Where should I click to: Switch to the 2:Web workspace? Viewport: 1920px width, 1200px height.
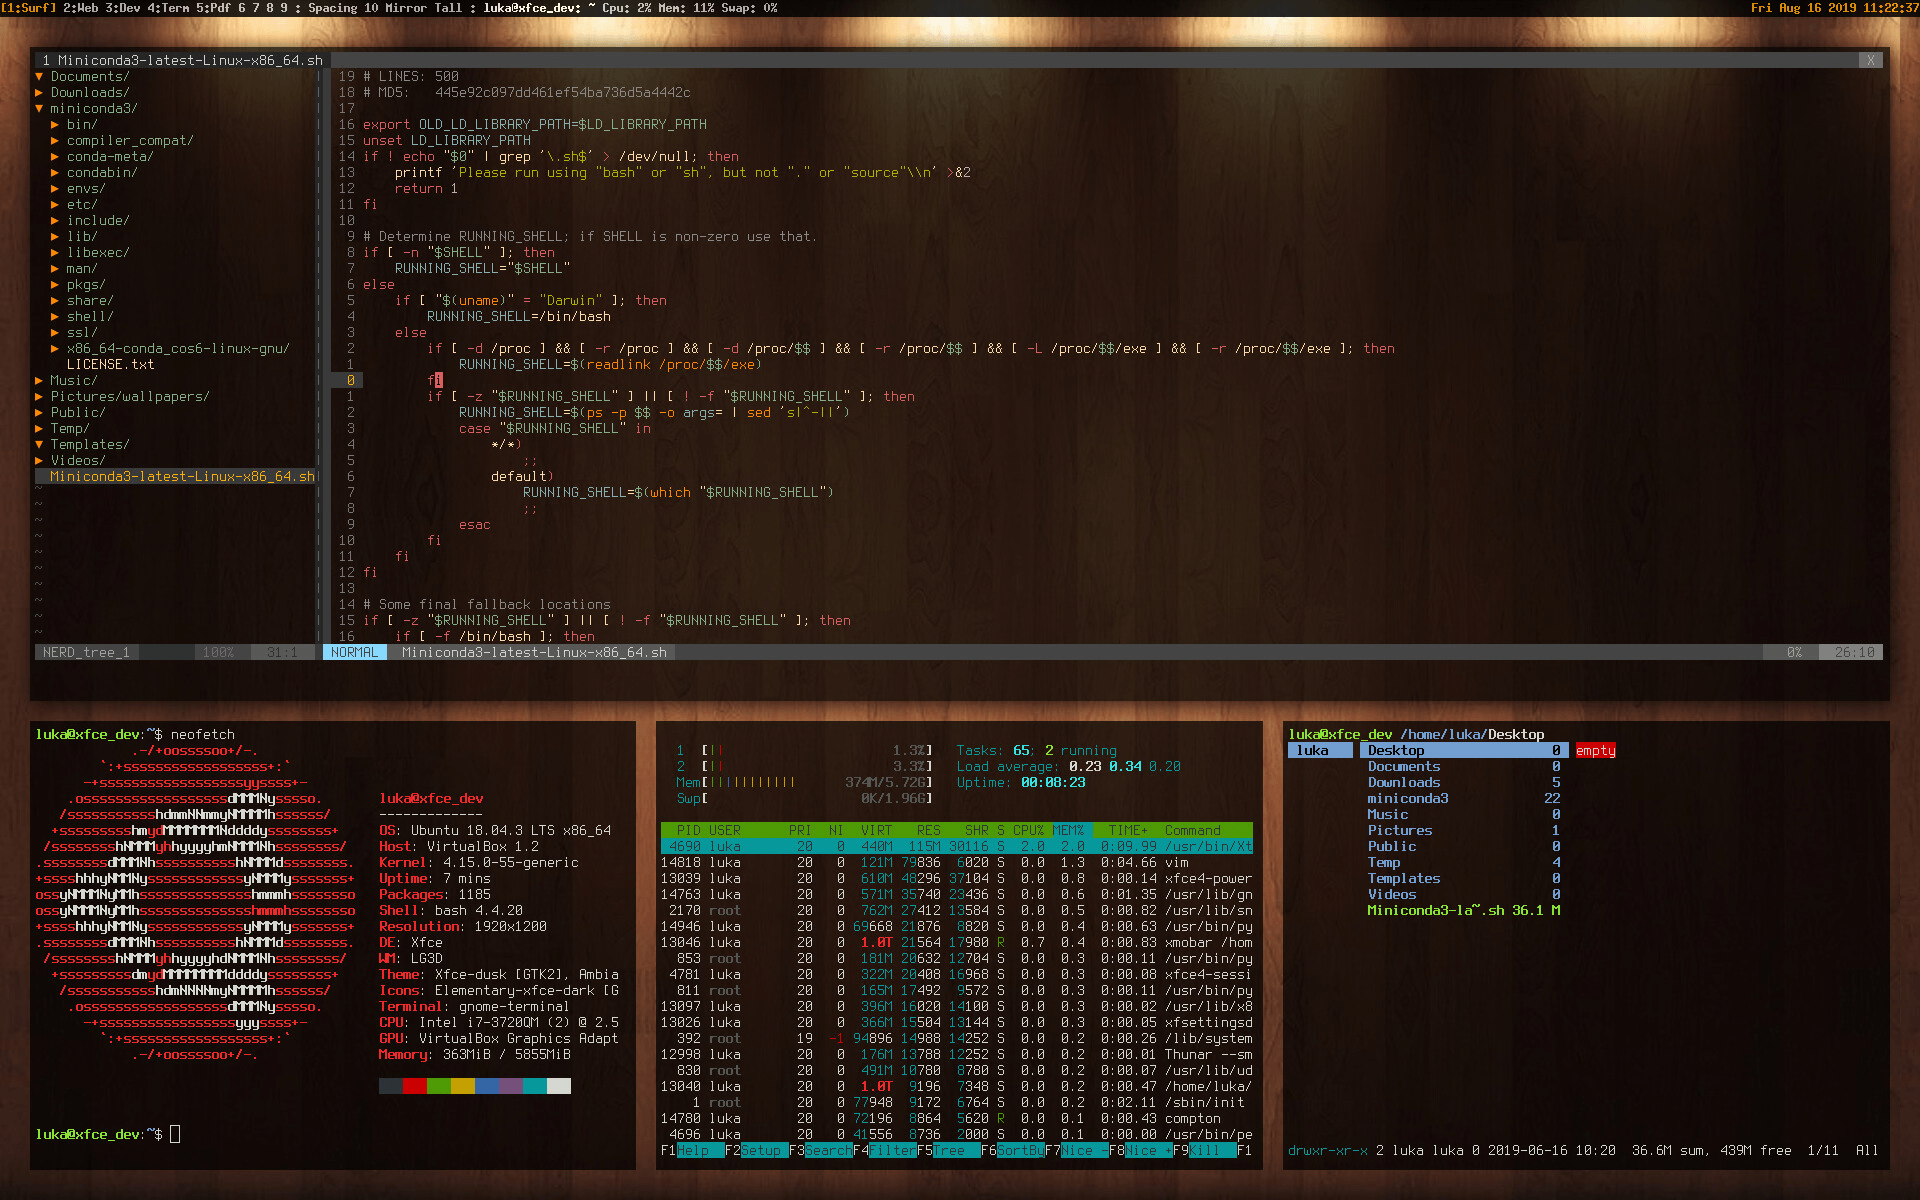(x=80, y=8)
